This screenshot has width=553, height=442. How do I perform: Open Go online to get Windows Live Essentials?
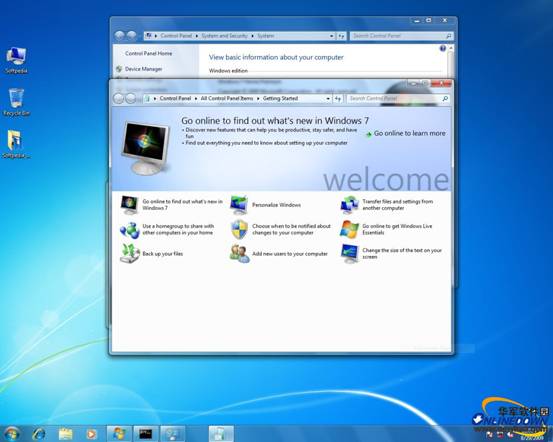(x=386, y=229)
